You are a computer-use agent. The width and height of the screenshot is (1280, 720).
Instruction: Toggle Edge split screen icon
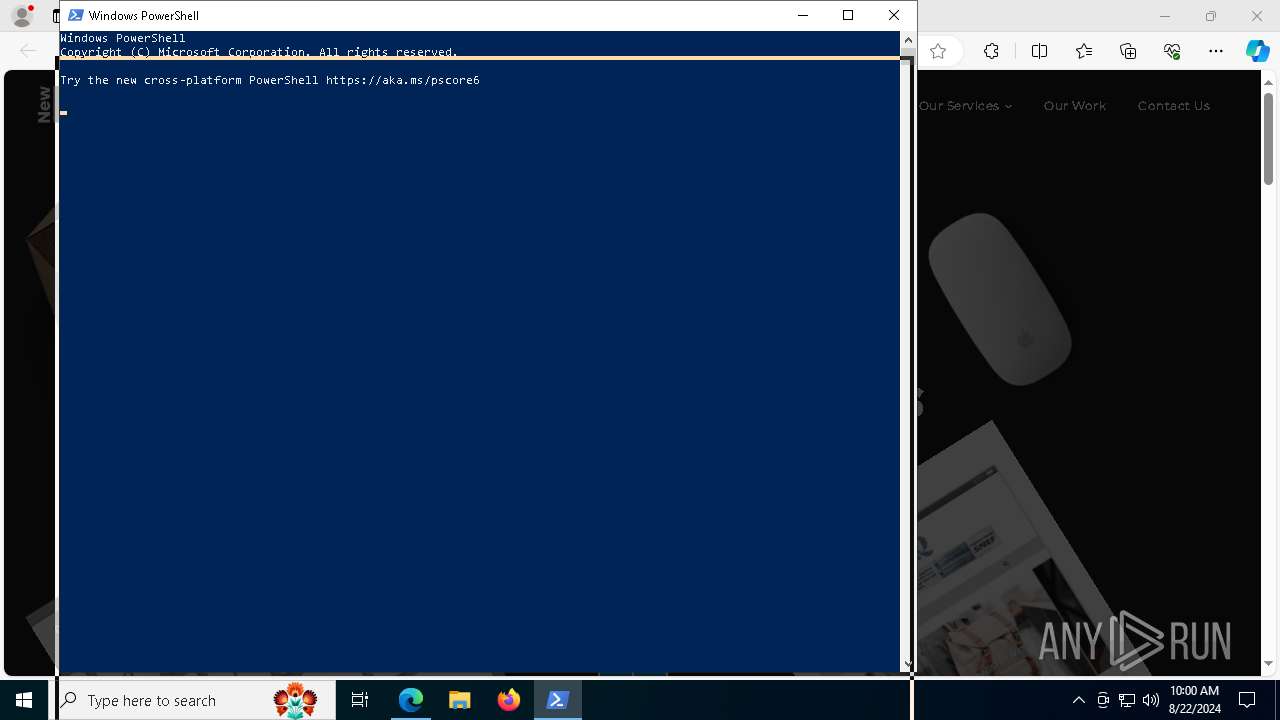[x=1039, y=51]
